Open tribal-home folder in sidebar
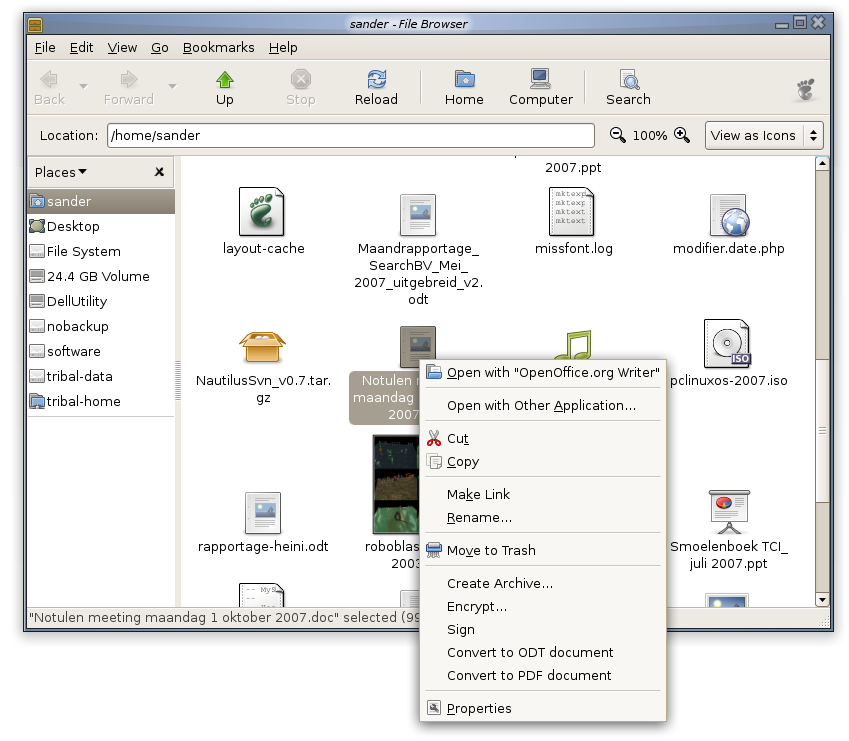The width and height of the screenshot is (849, 741). click(101, 401)
